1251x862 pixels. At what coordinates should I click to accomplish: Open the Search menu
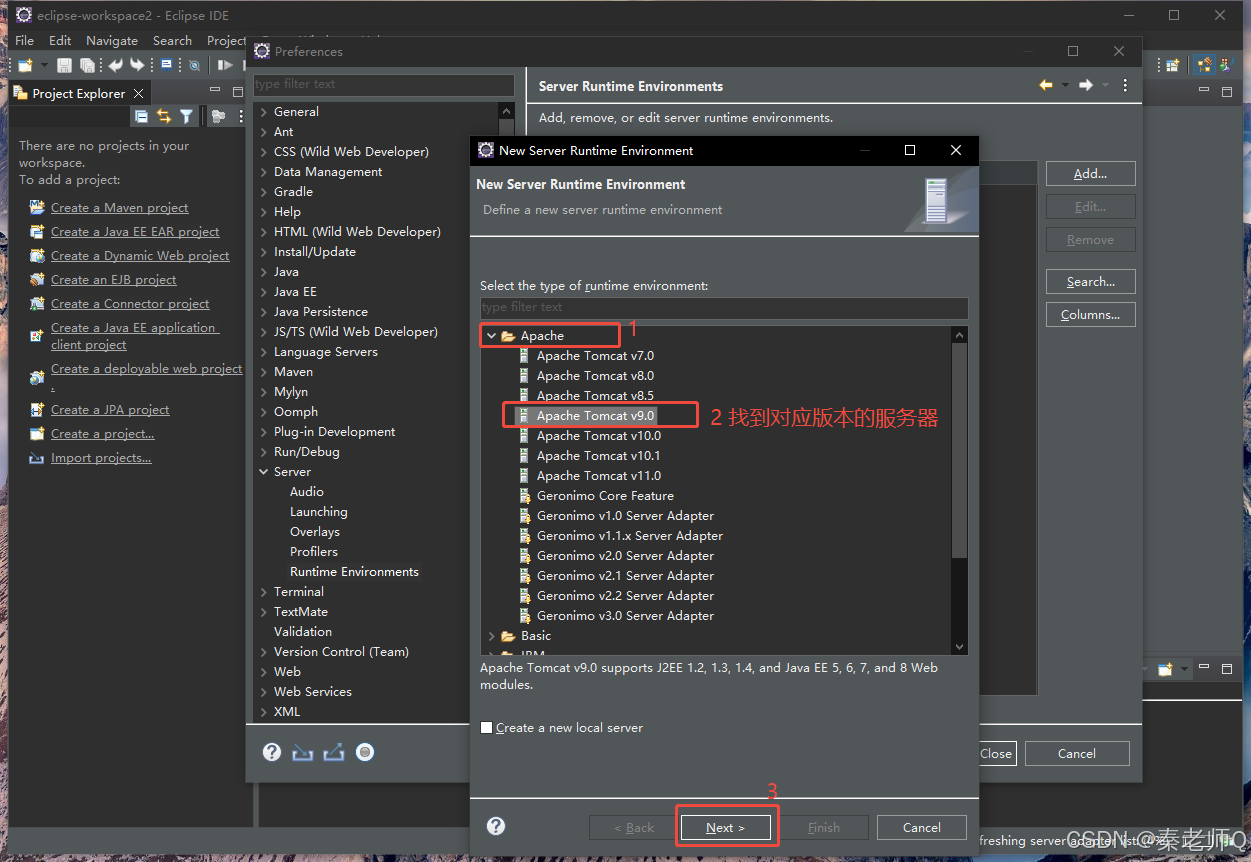point(172,40)
